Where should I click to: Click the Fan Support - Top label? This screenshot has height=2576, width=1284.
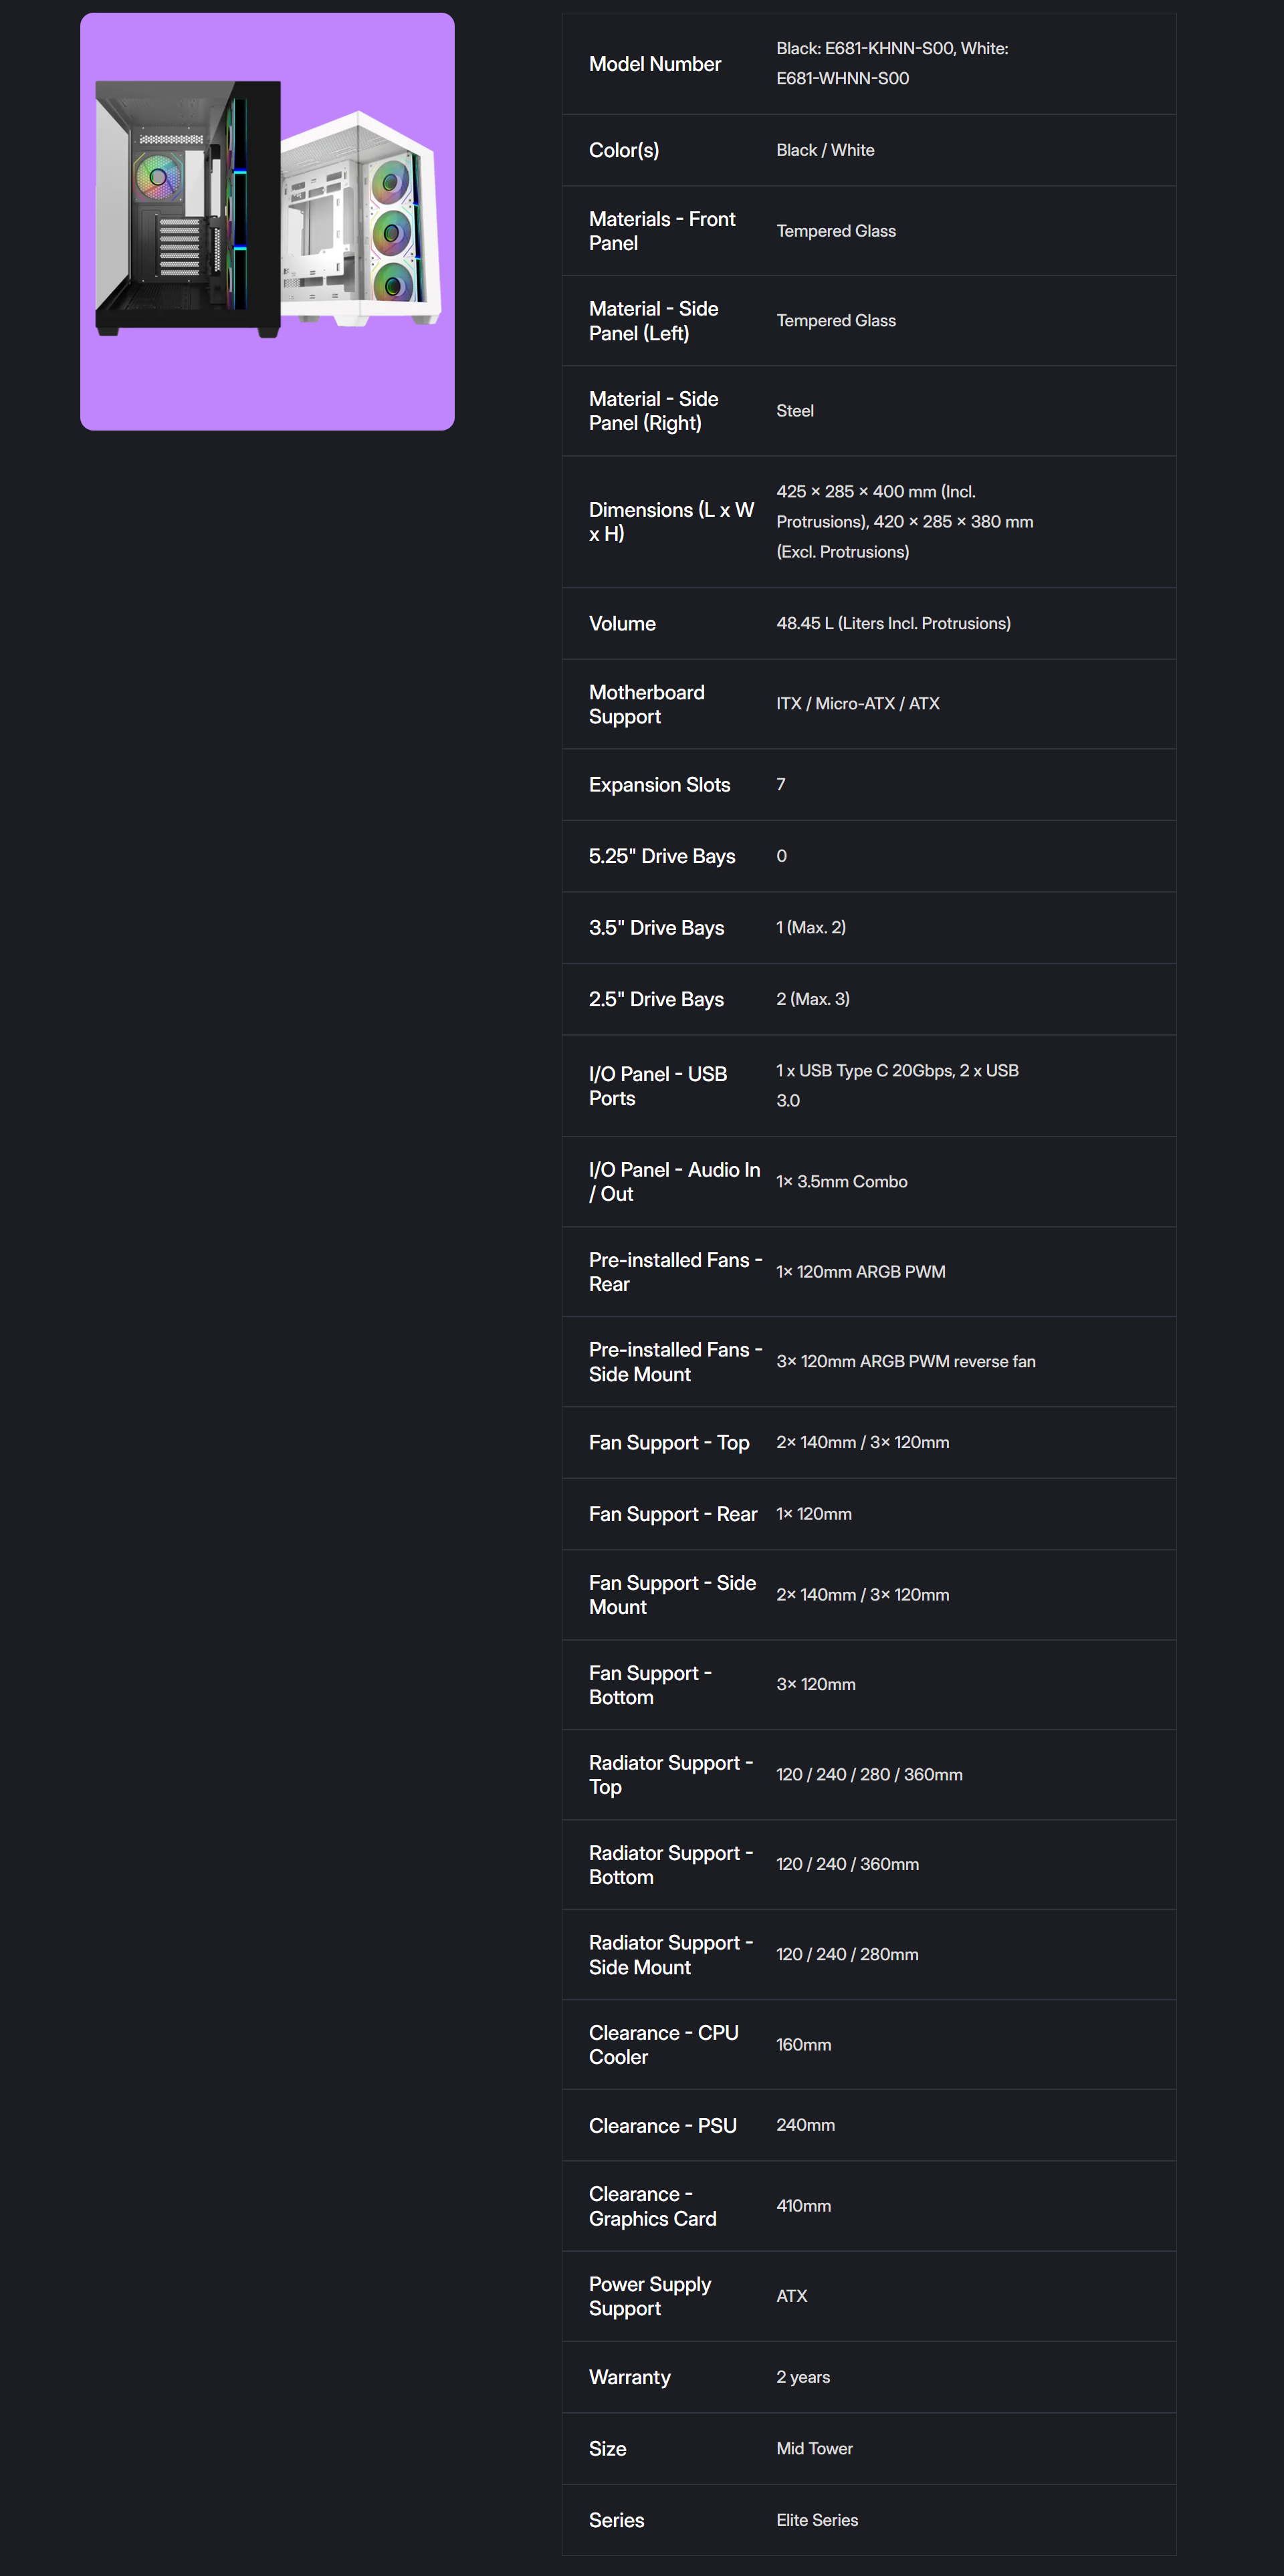point(668,1442)
